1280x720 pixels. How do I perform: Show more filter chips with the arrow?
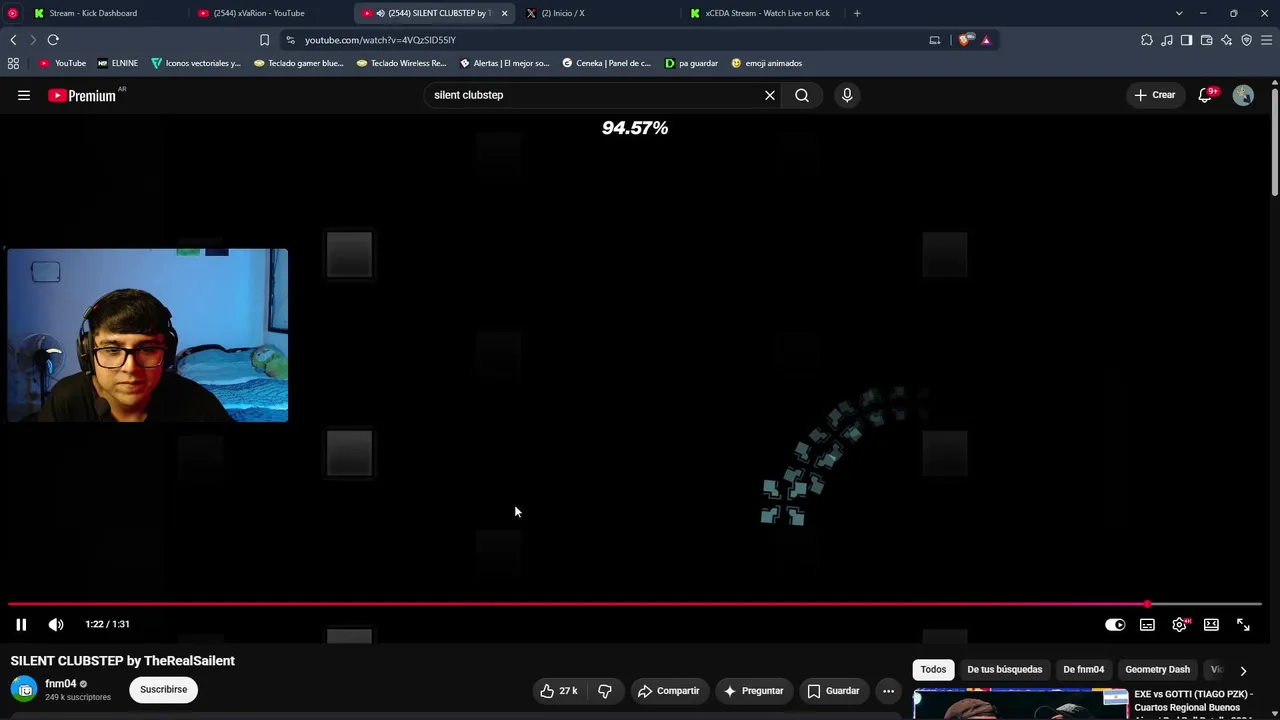[1243, 670]
